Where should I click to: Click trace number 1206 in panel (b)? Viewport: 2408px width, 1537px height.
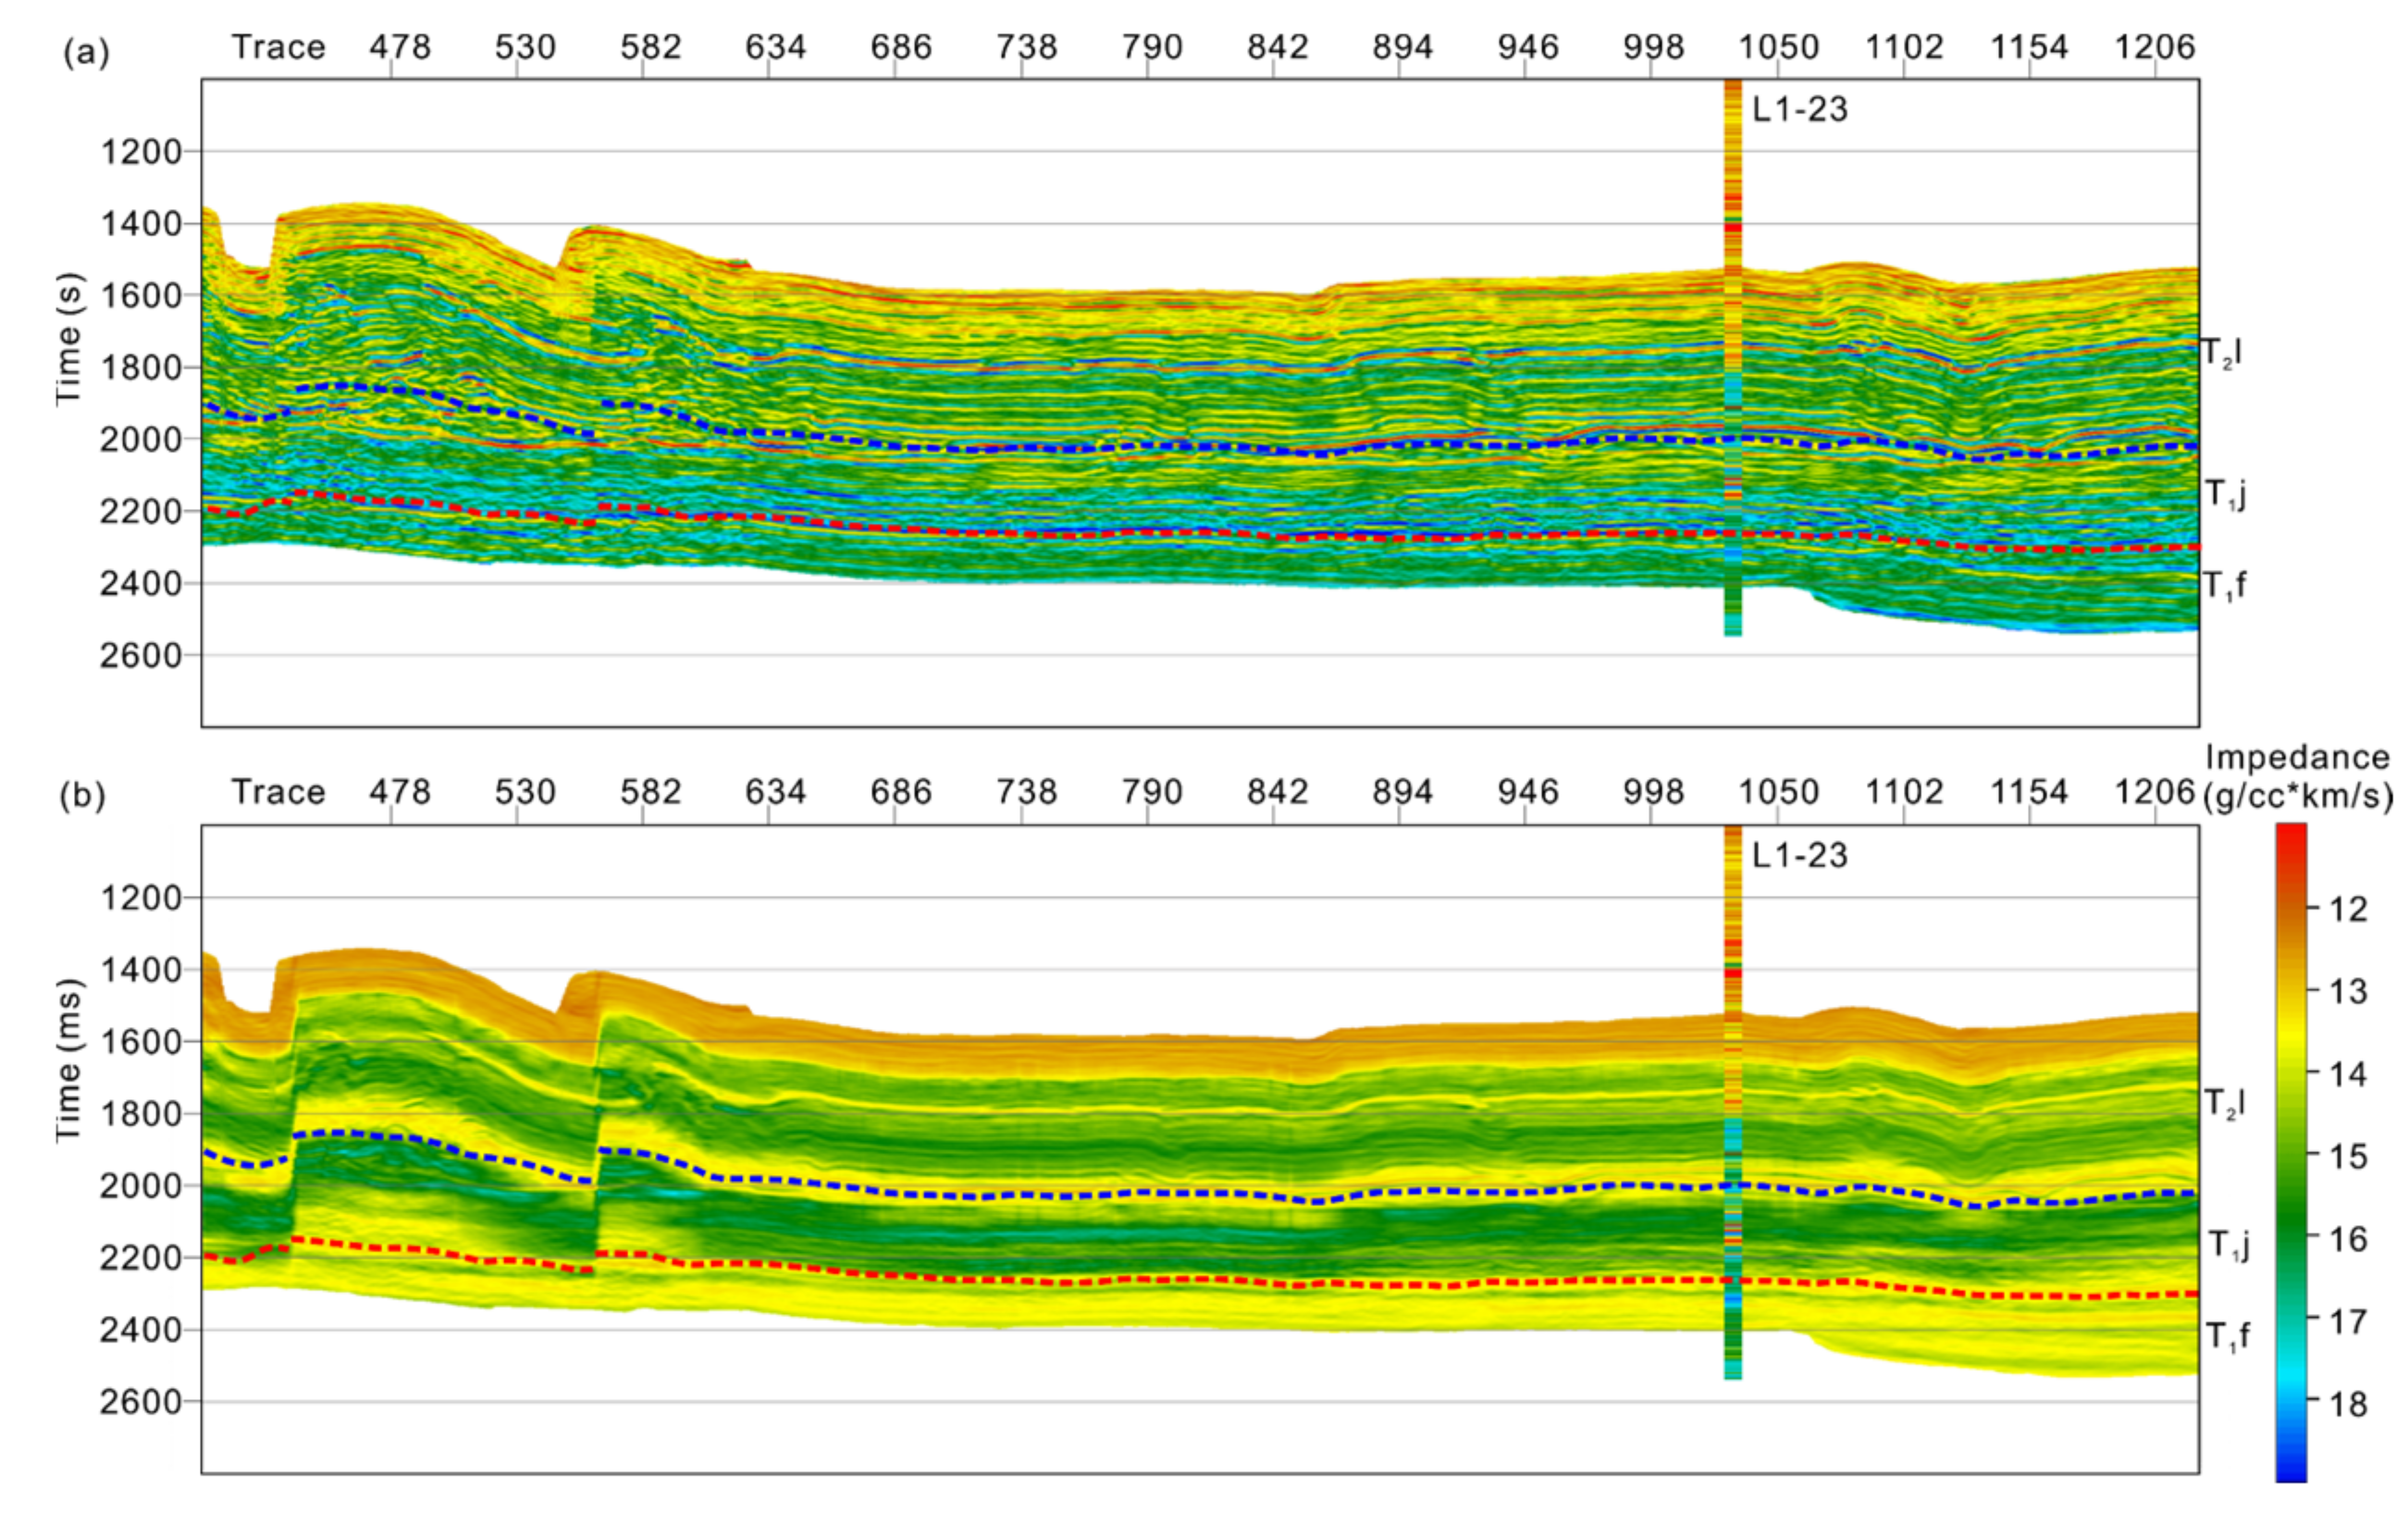[x=2154, y=792]
